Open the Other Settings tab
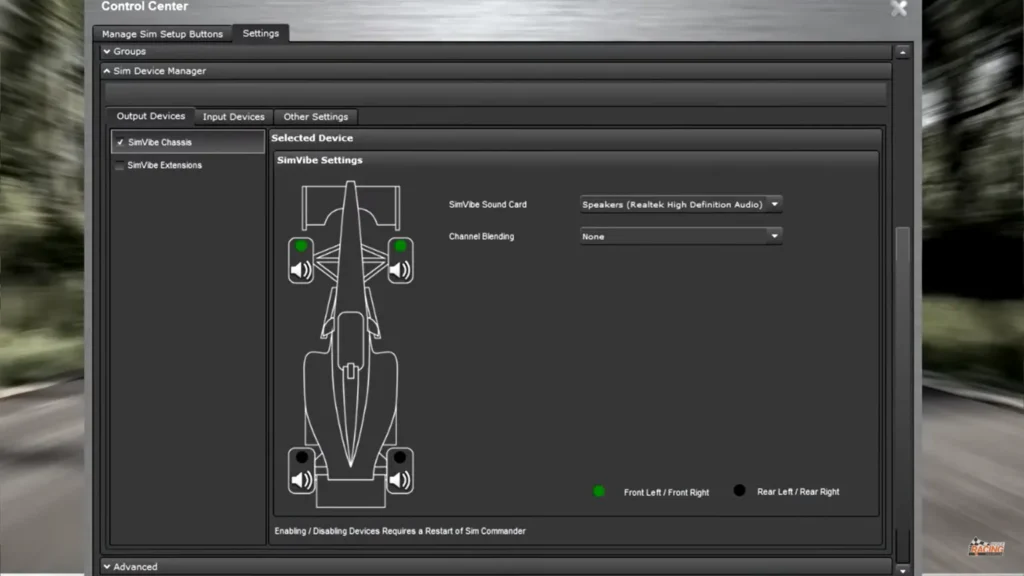Image resolution: width=1024 pixels, height=576 pixels. coord(315,116)
